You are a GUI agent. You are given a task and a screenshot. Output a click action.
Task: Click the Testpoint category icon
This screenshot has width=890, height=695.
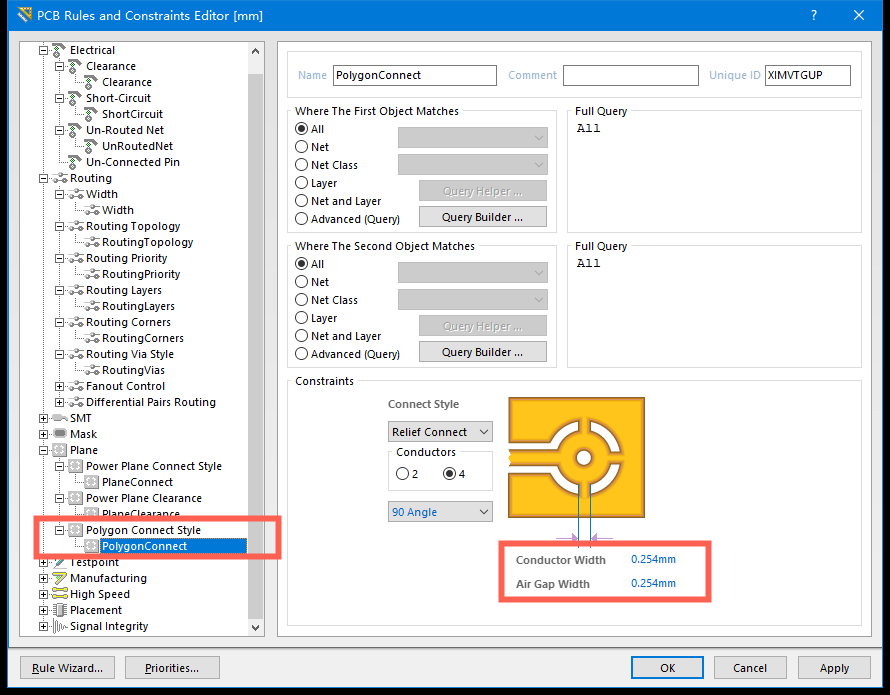click(x=59, y=562)
